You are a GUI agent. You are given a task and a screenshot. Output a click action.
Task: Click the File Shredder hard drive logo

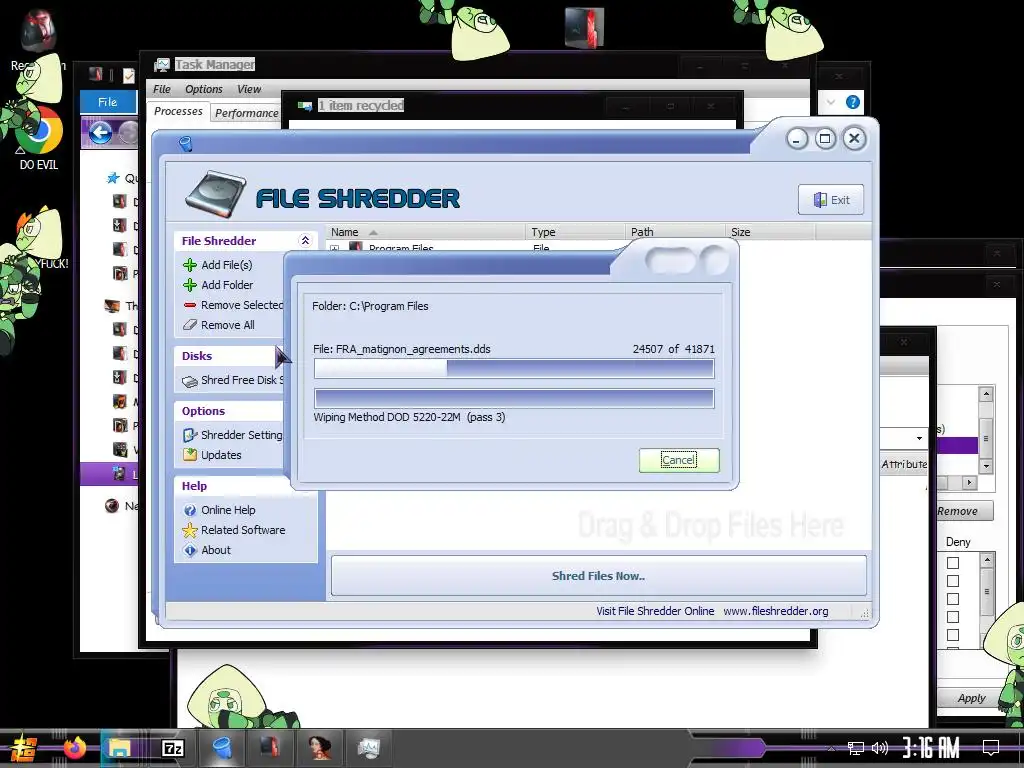click(x=214, y=194)
